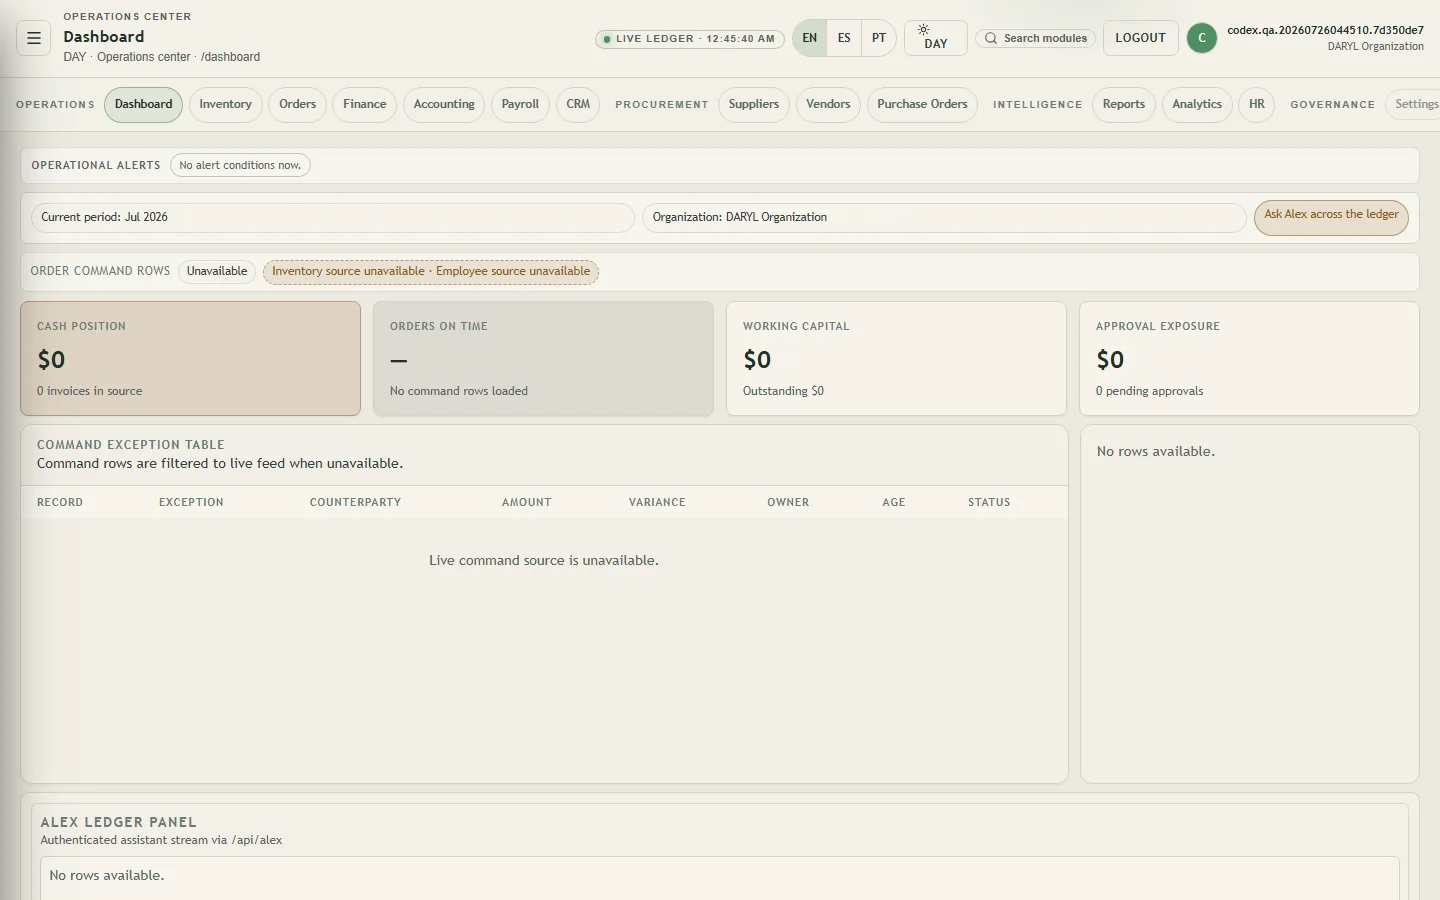
Task: Focus the Search modules field
Action: click(1035, 38)
